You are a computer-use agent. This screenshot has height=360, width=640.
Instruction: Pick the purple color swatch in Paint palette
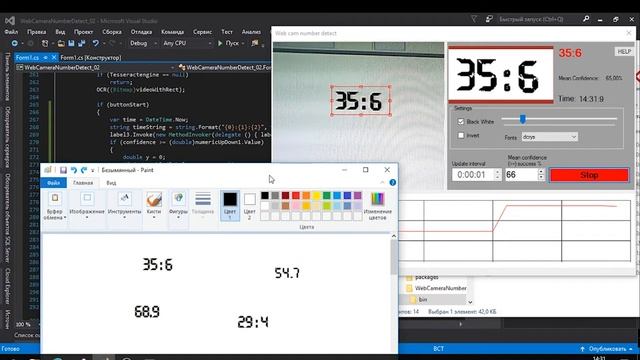358,196
